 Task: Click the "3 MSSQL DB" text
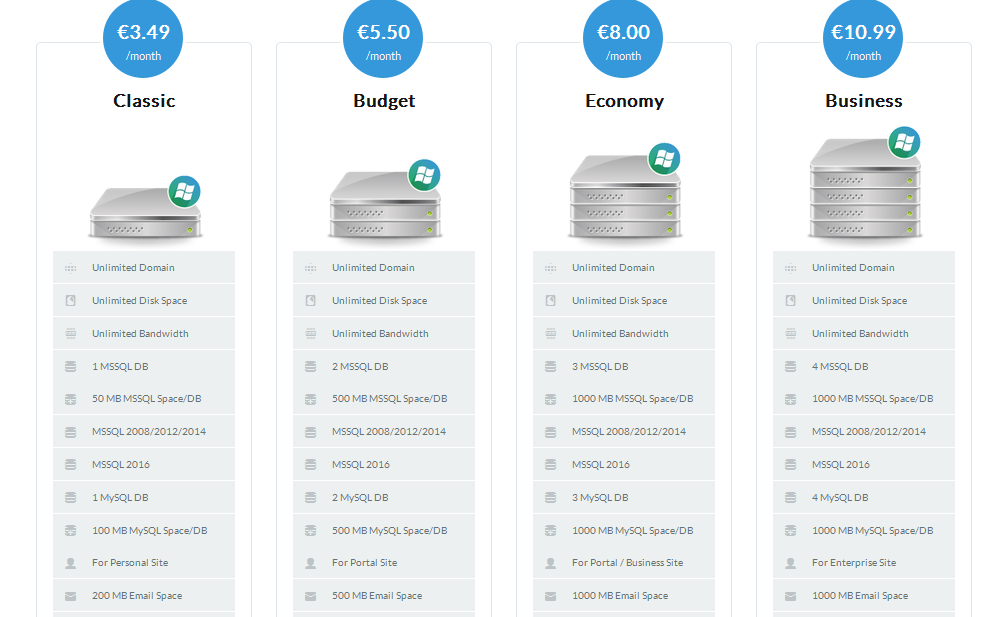pyautogui.click(x=600, y=367)
